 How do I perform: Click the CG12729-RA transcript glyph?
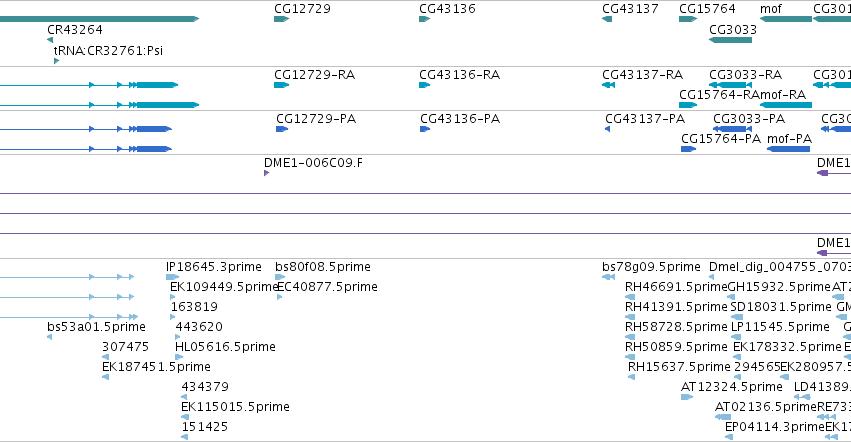point(281,85)
